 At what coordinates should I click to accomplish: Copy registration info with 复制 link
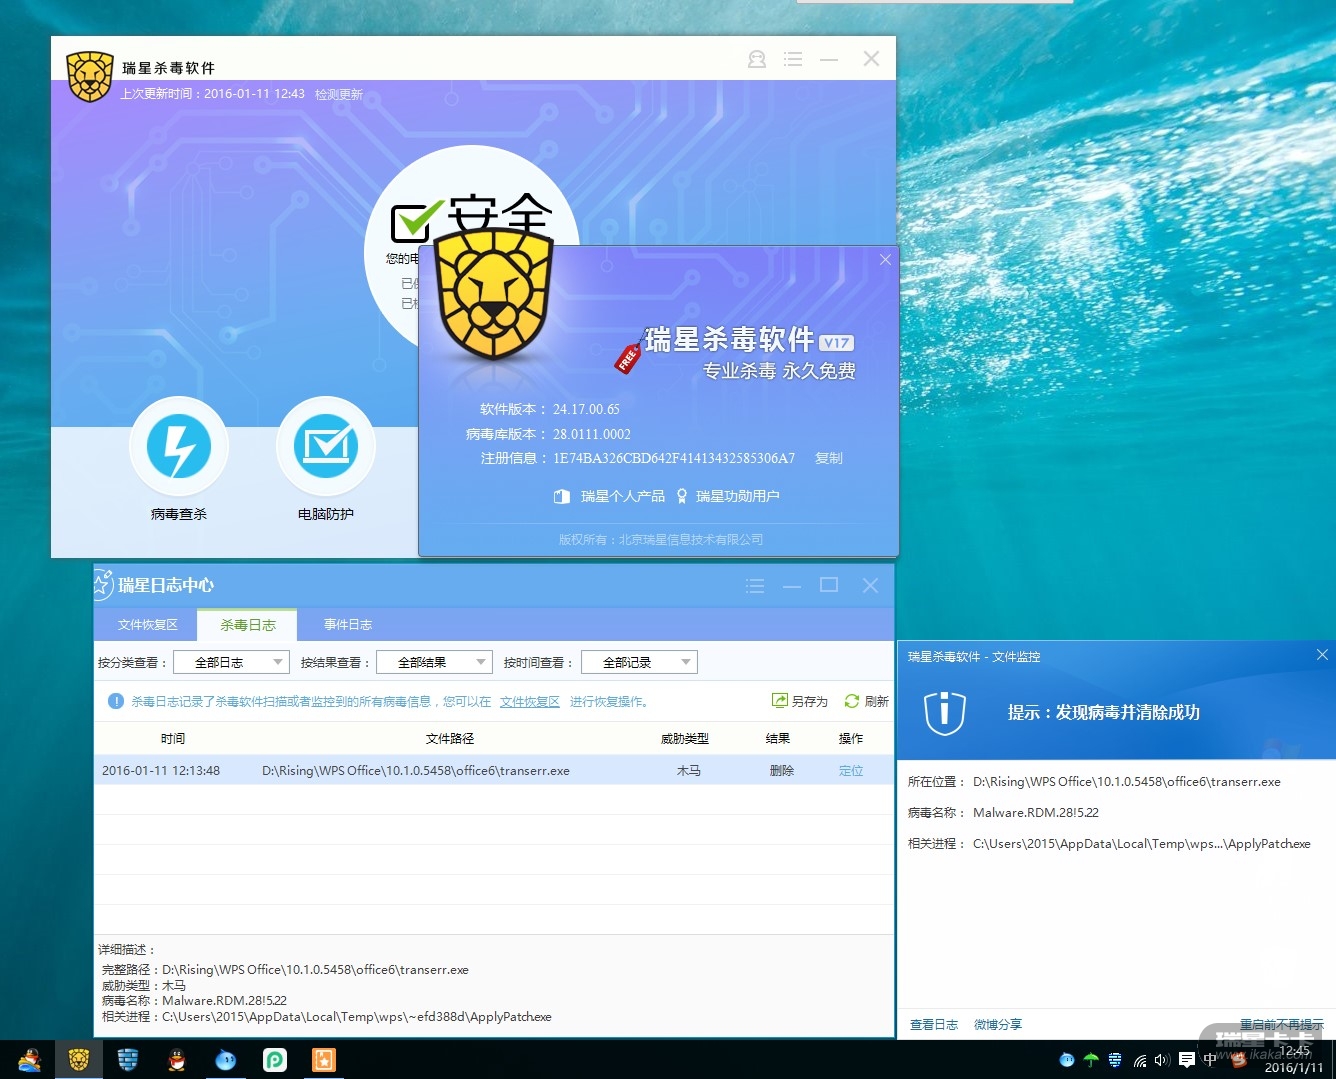tap(829, 458)
